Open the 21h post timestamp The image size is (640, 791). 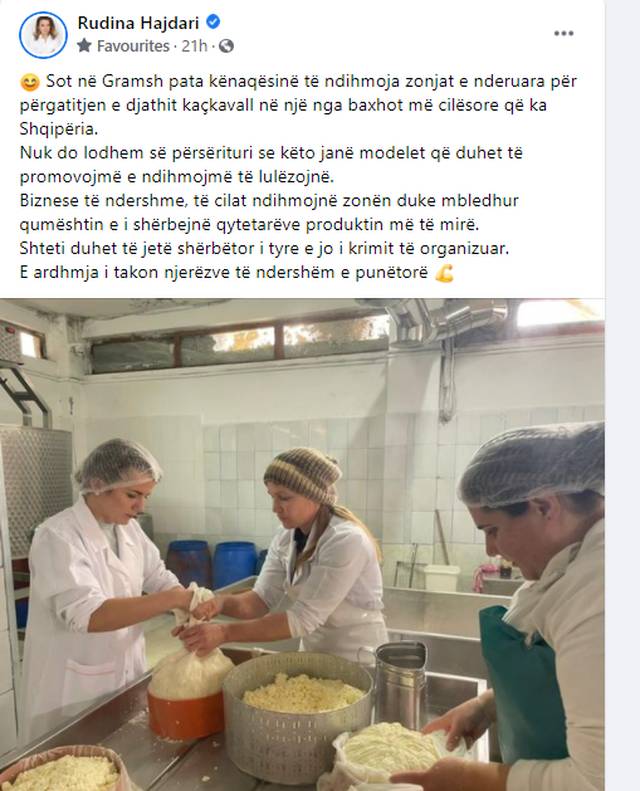(x=194, y=46)
